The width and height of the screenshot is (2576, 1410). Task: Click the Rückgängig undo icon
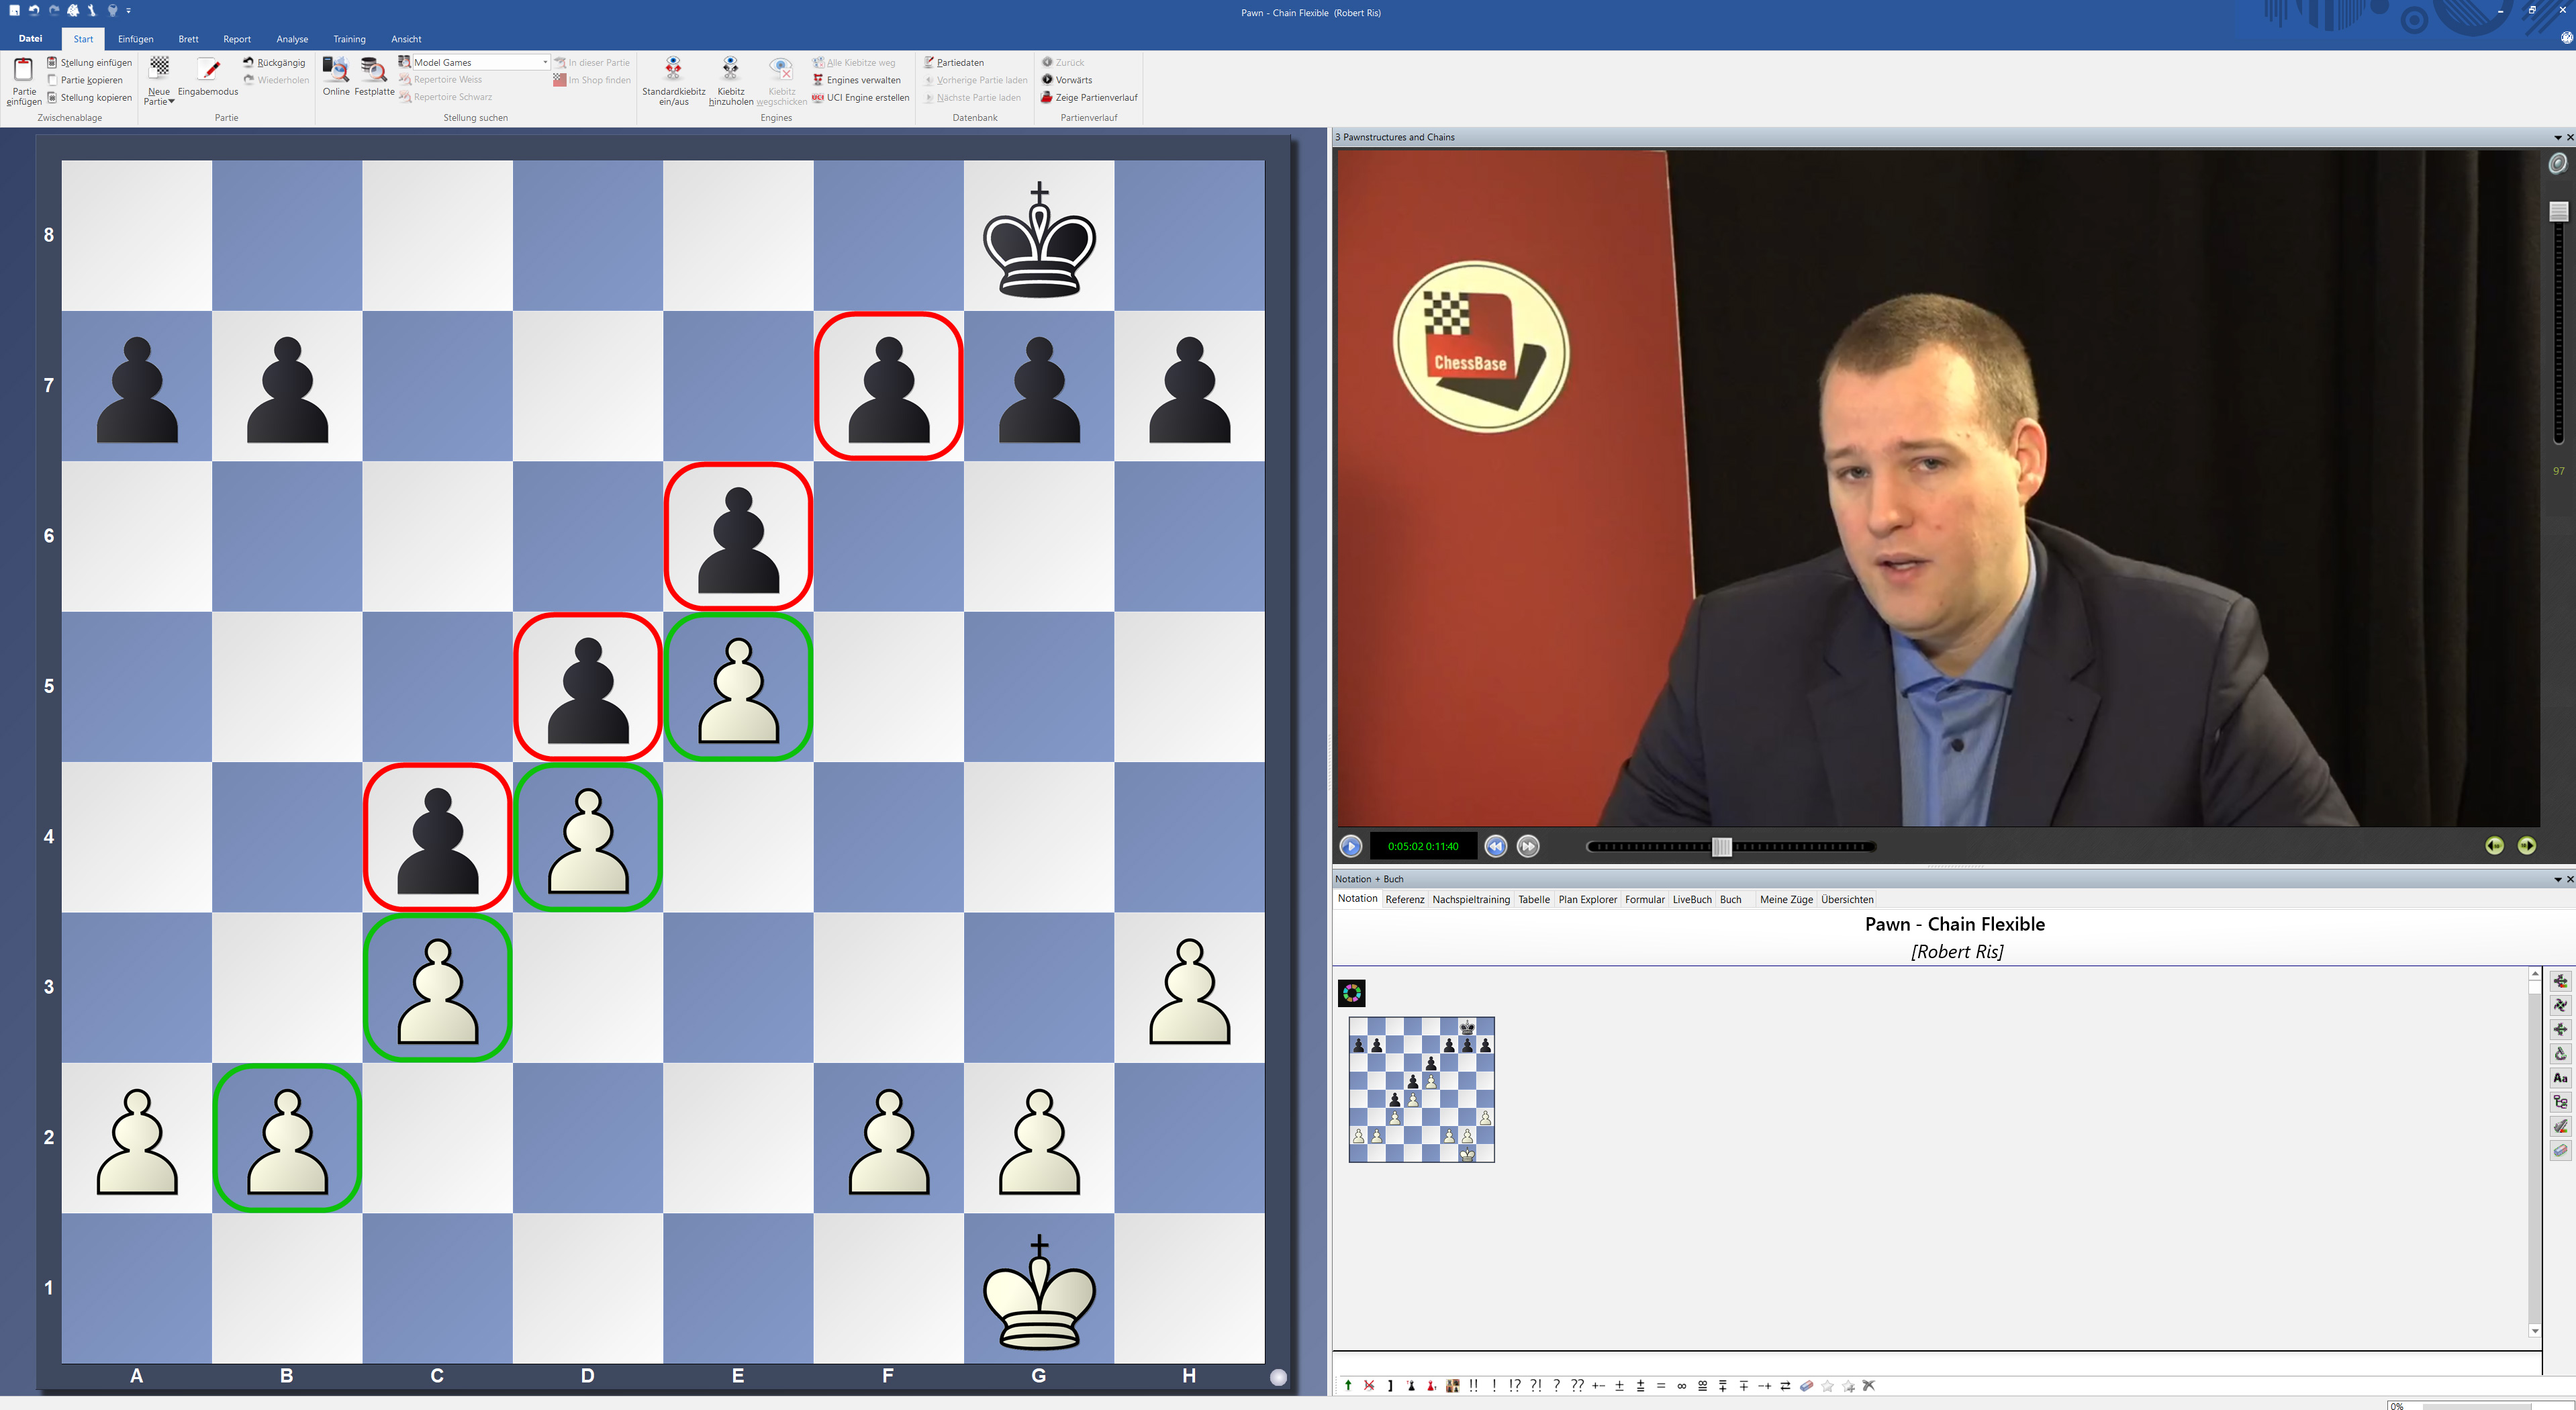(x=249, y=62)
